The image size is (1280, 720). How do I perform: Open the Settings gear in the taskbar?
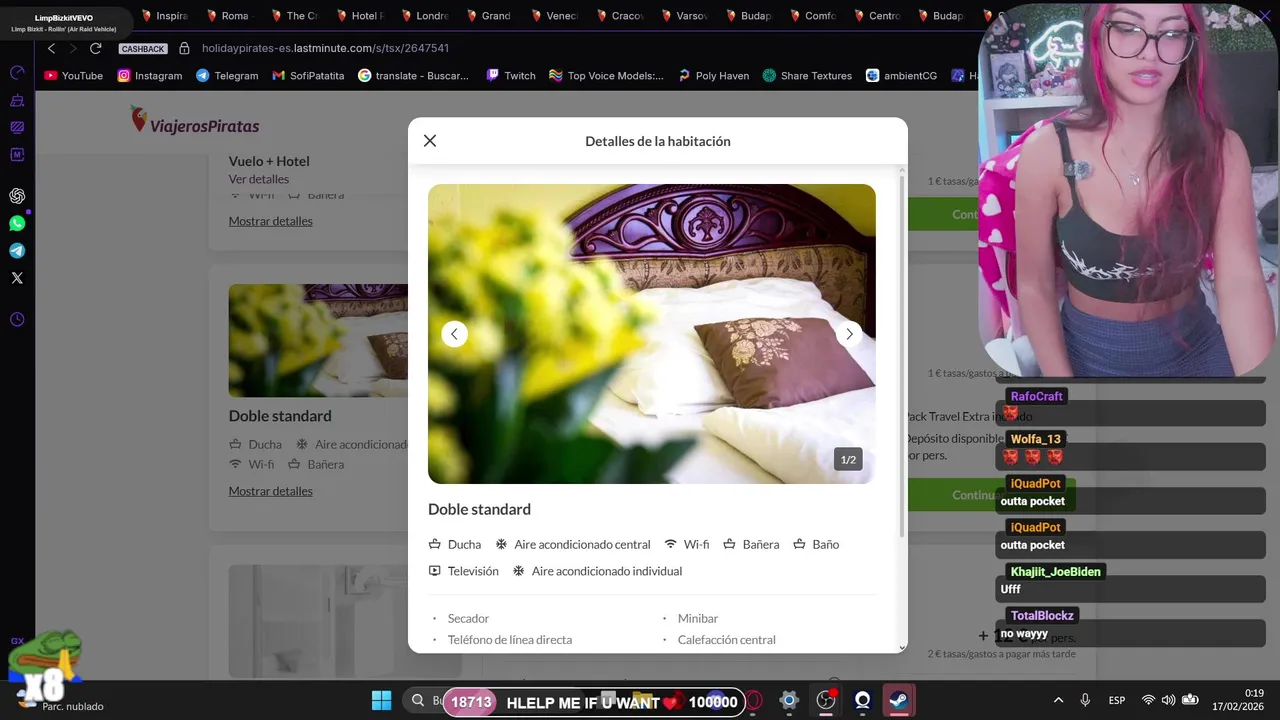789,700
